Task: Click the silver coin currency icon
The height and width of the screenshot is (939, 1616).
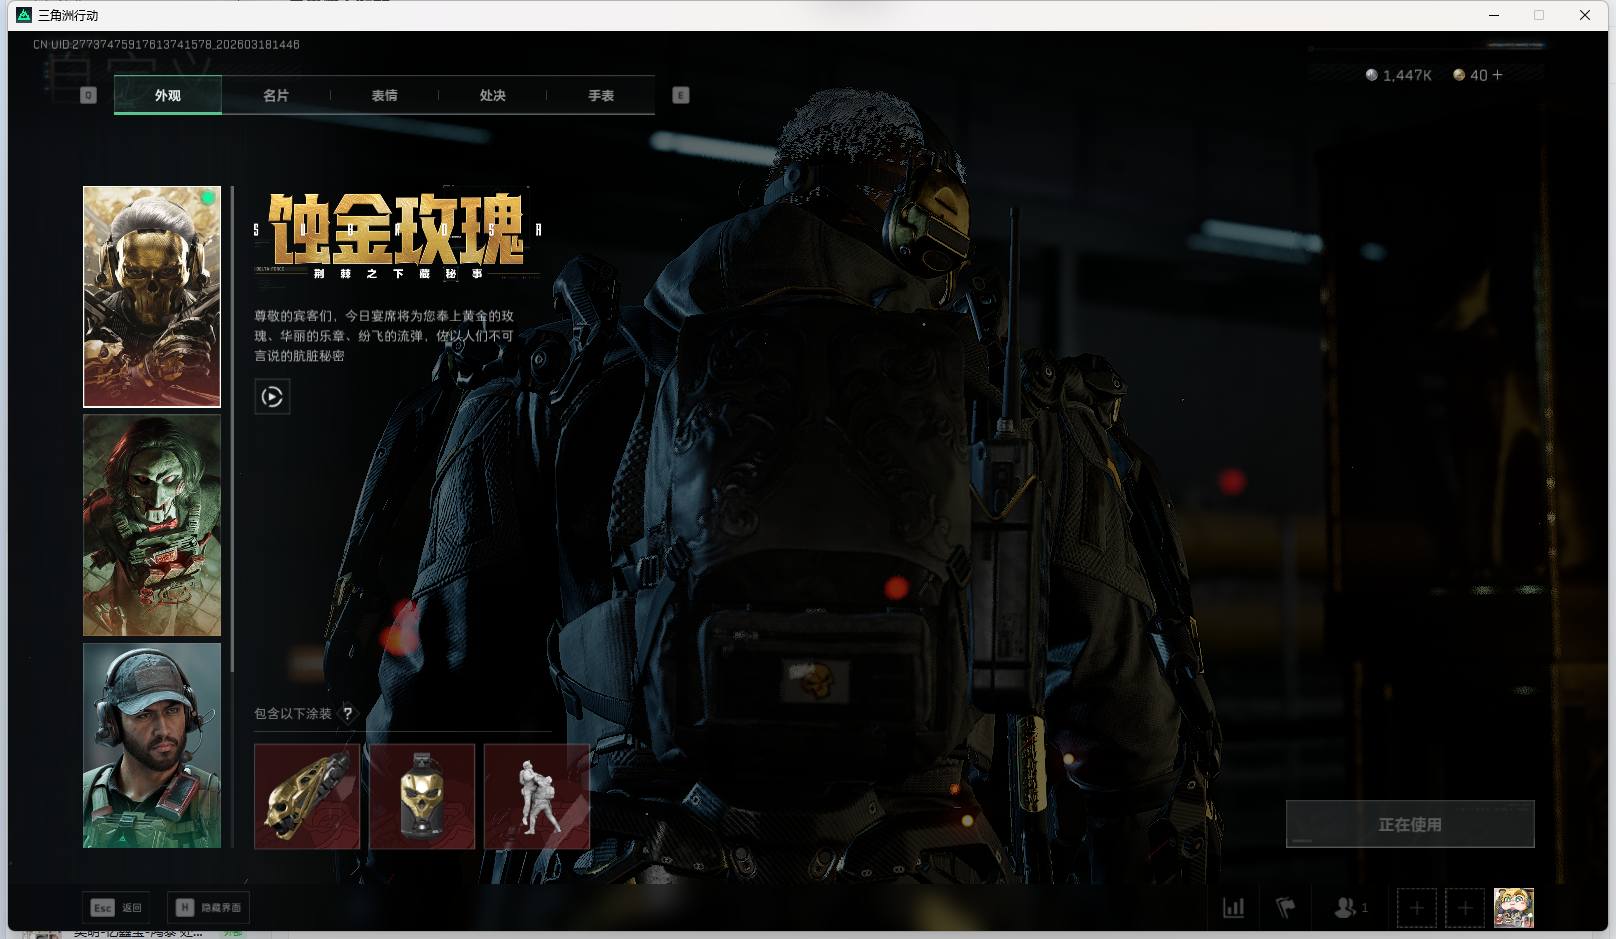Action: (1372, 75)
